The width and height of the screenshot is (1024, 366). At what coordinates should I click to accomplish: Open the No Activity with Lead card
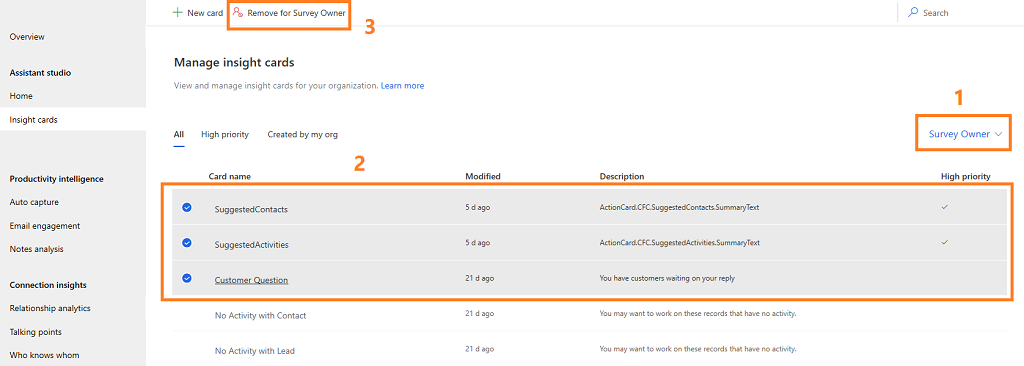[255, 350]
